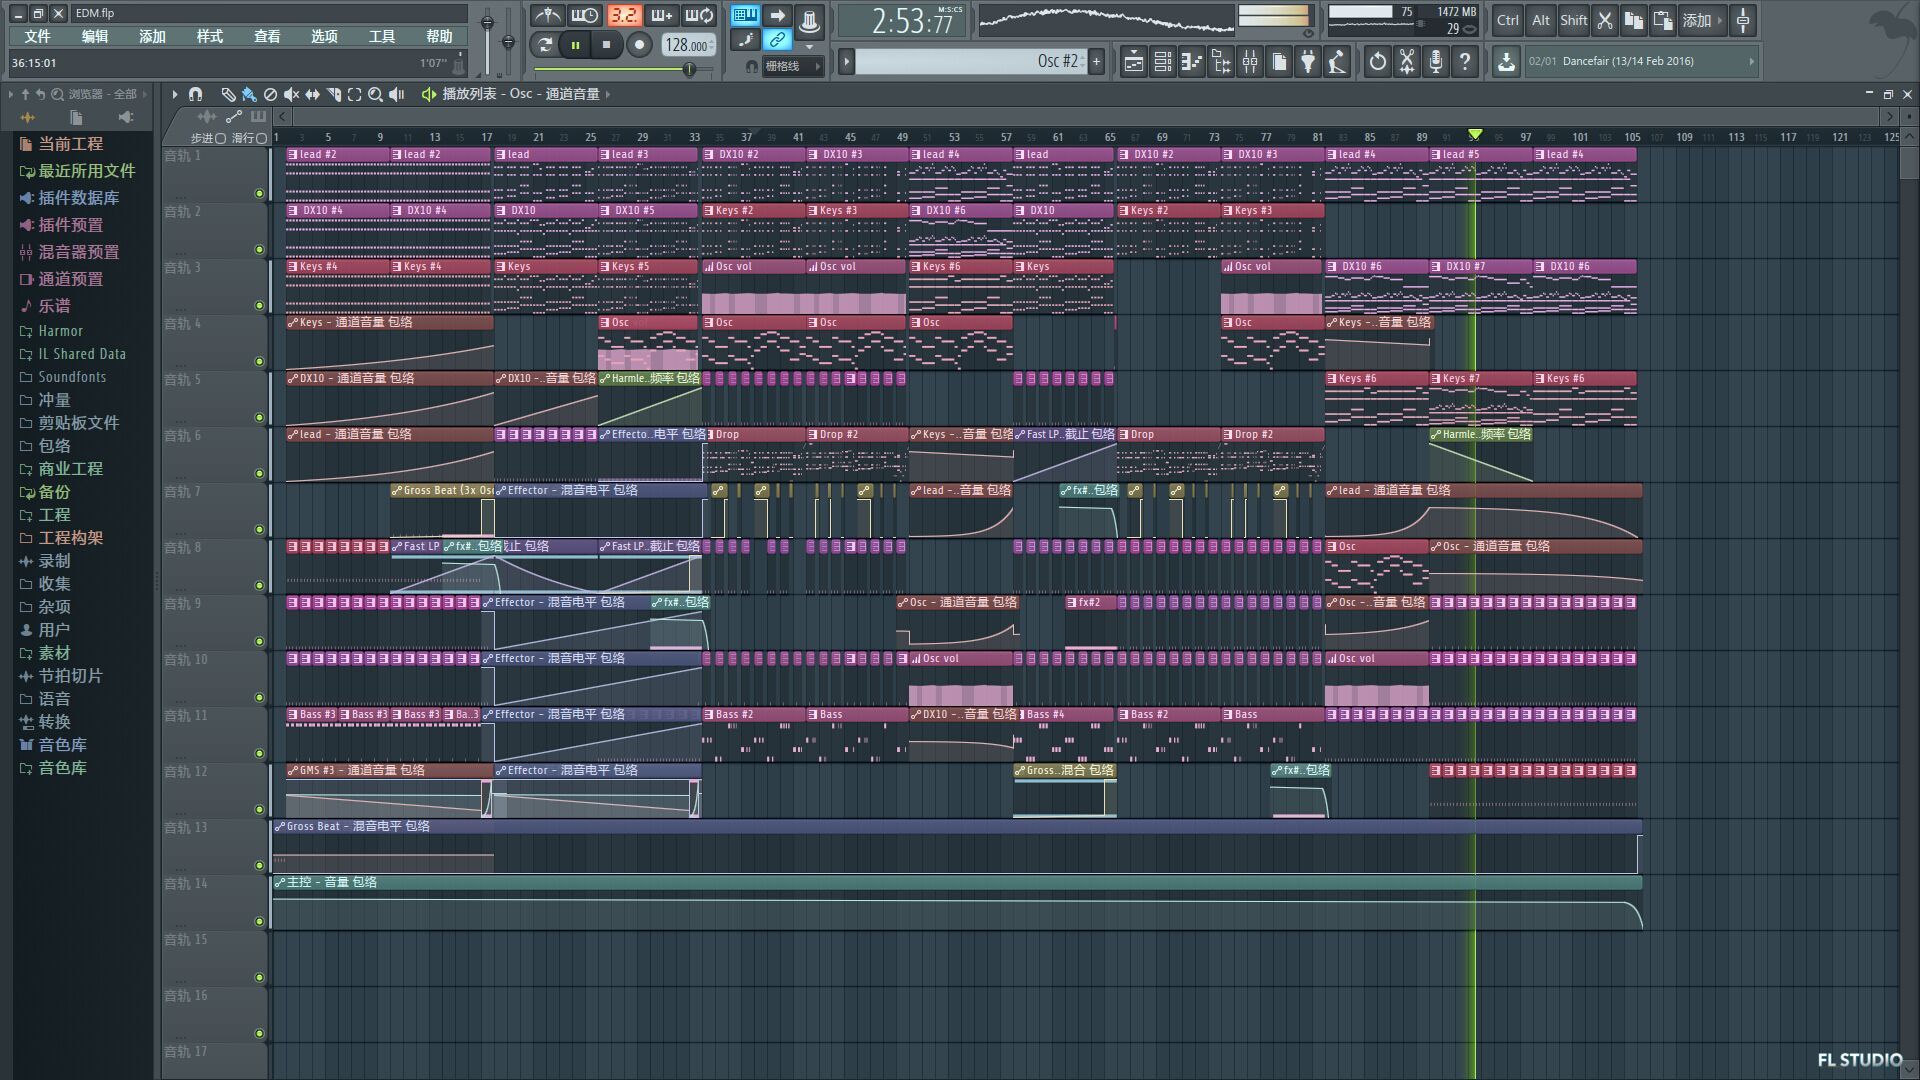The width and height of the screenshot is (1920, 1080).
Task: Toggle step editing mode icon
Action: [745, 40]
